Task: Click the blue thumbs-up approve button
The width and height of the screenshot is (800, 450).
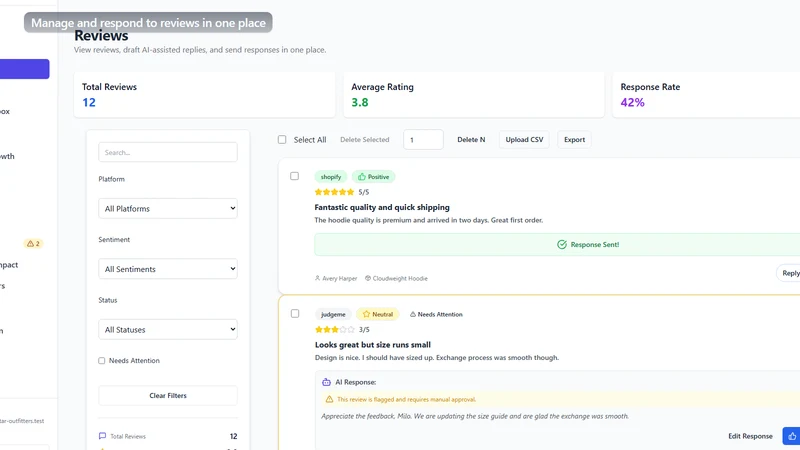Action: (x=791, y=436)
